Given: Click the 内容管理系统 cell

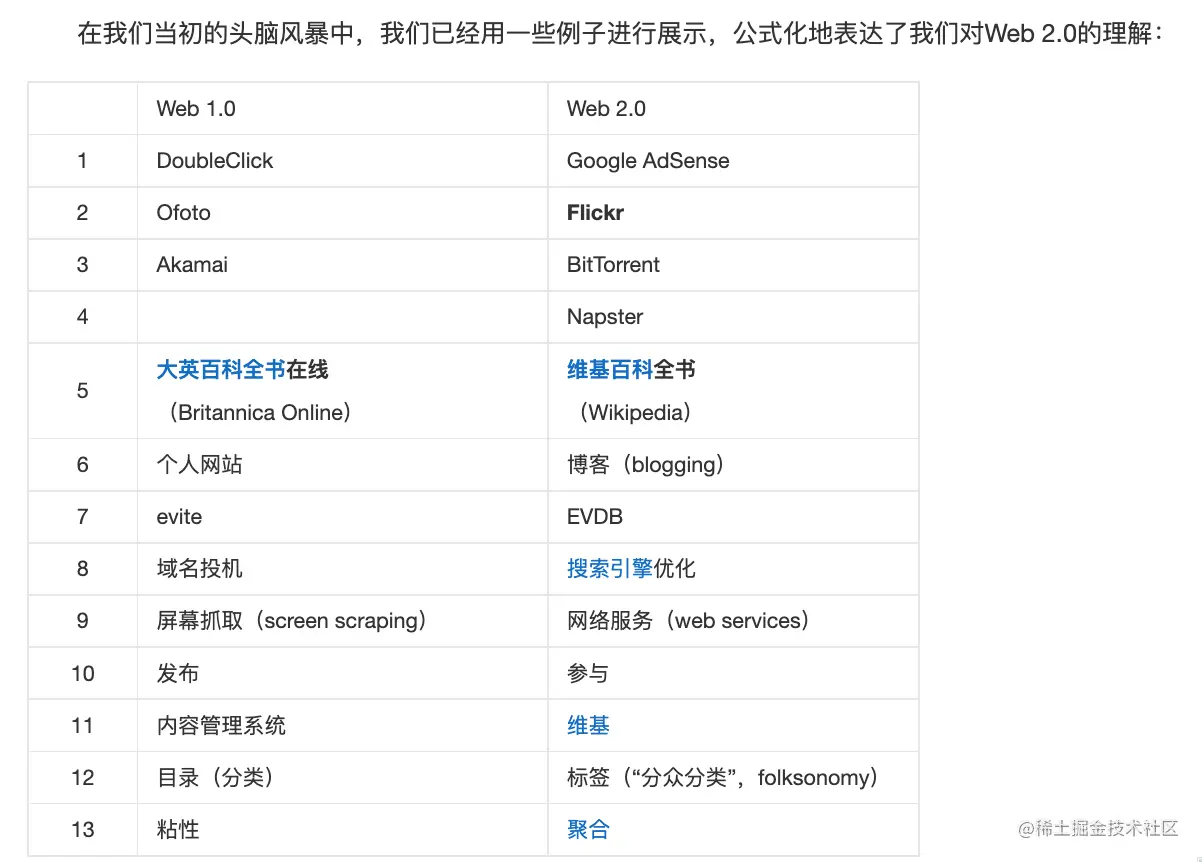Looking at the screenshot, I should [x=342, y=725].
